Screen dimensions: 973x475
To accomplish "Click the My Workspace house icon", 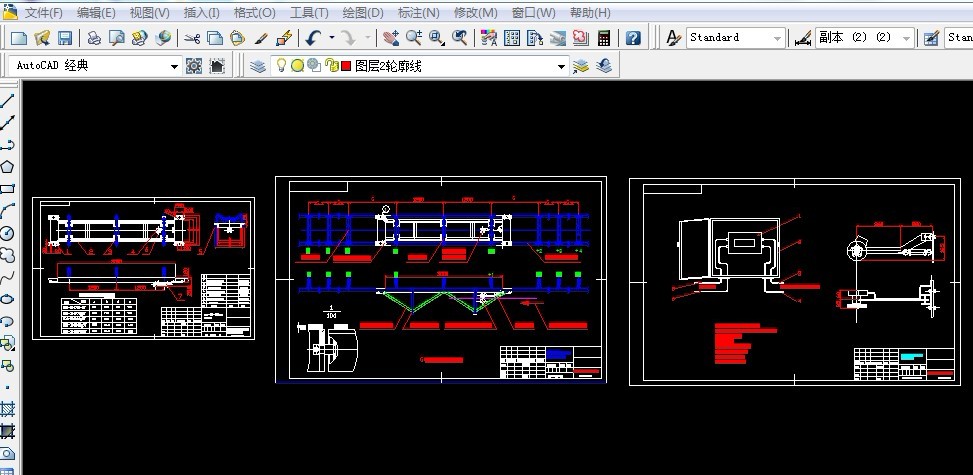I will pyautogui.click(x=217, y=66).
